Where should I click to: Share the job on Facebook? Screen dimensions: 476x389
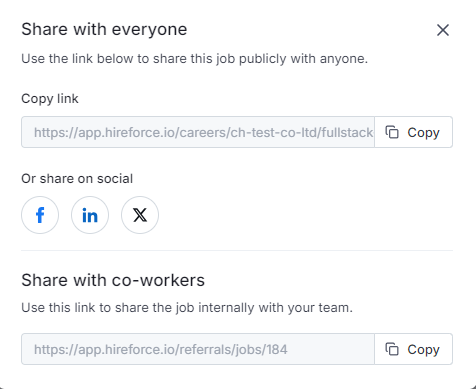point(40,215)
